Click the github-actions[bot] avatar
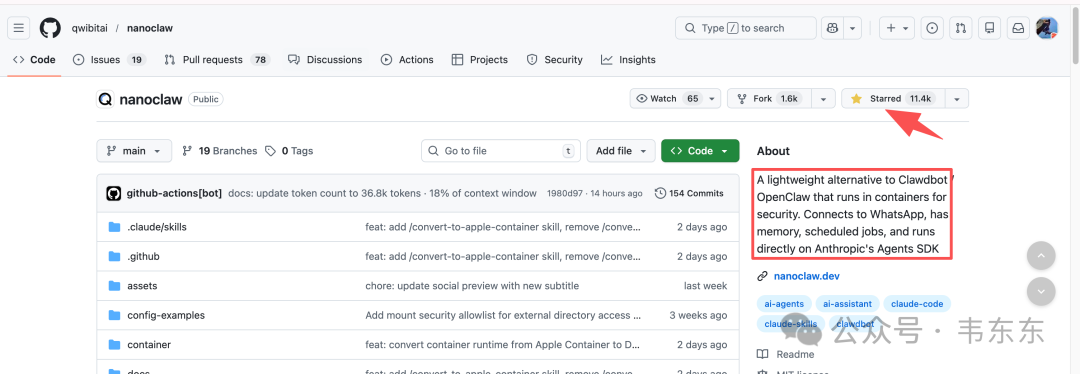 pos(114,194)
